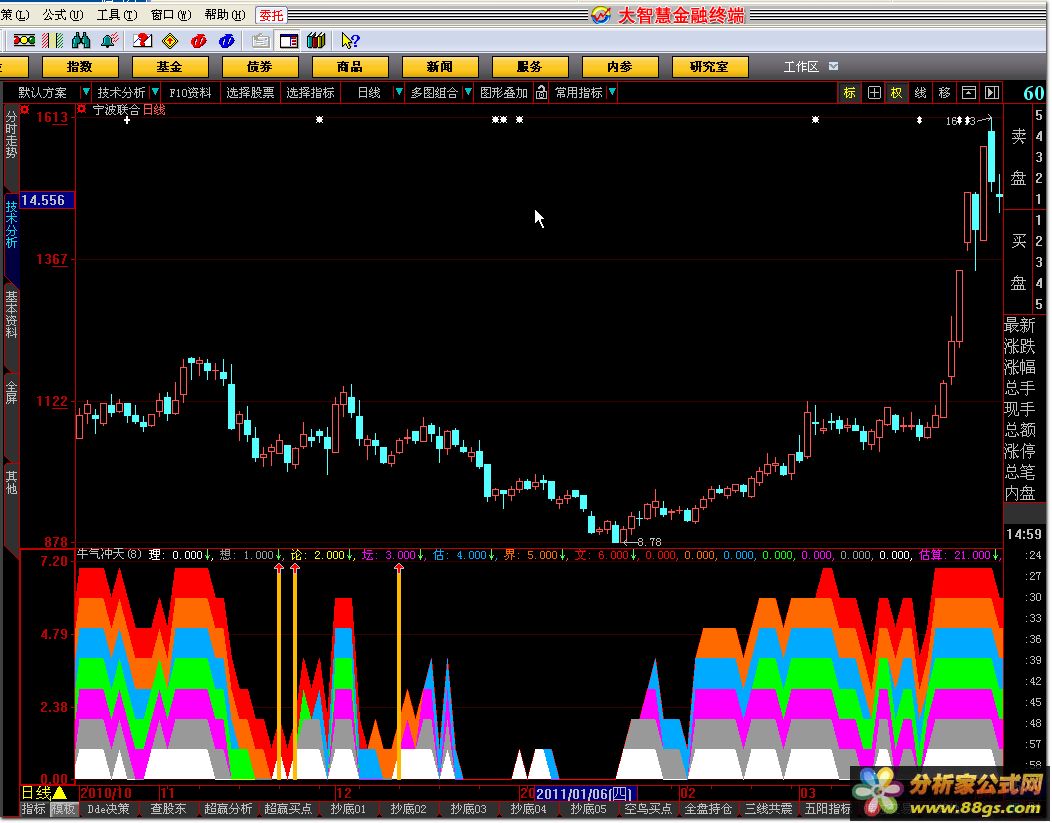Image resolution: width=1052 pixels, height=823 pixels.
Task: Switch to the 其他 side tab
Action: tap(11, 482)
